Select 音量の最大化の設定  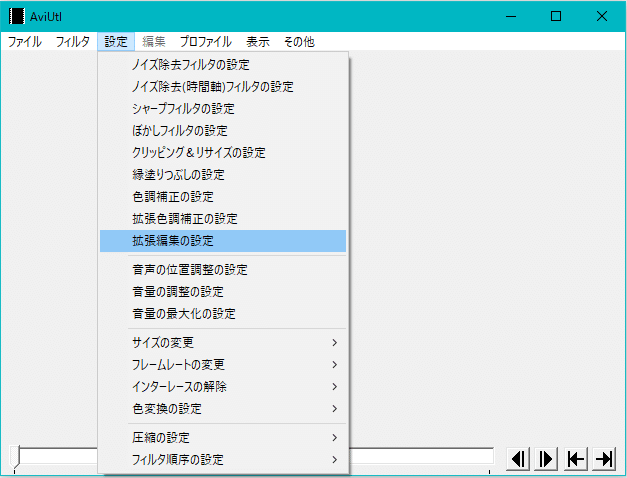(x=223, y=314)
